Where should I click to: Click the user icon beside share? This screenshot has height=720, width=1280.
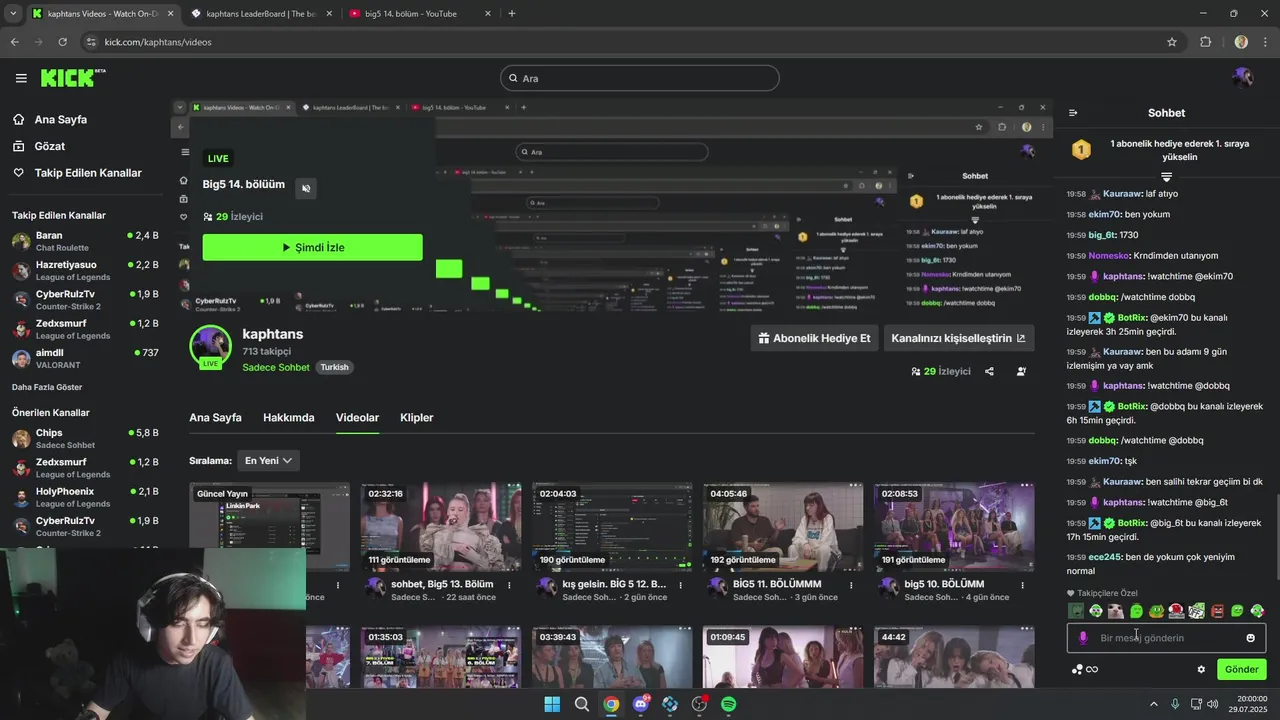point(1021,371)
